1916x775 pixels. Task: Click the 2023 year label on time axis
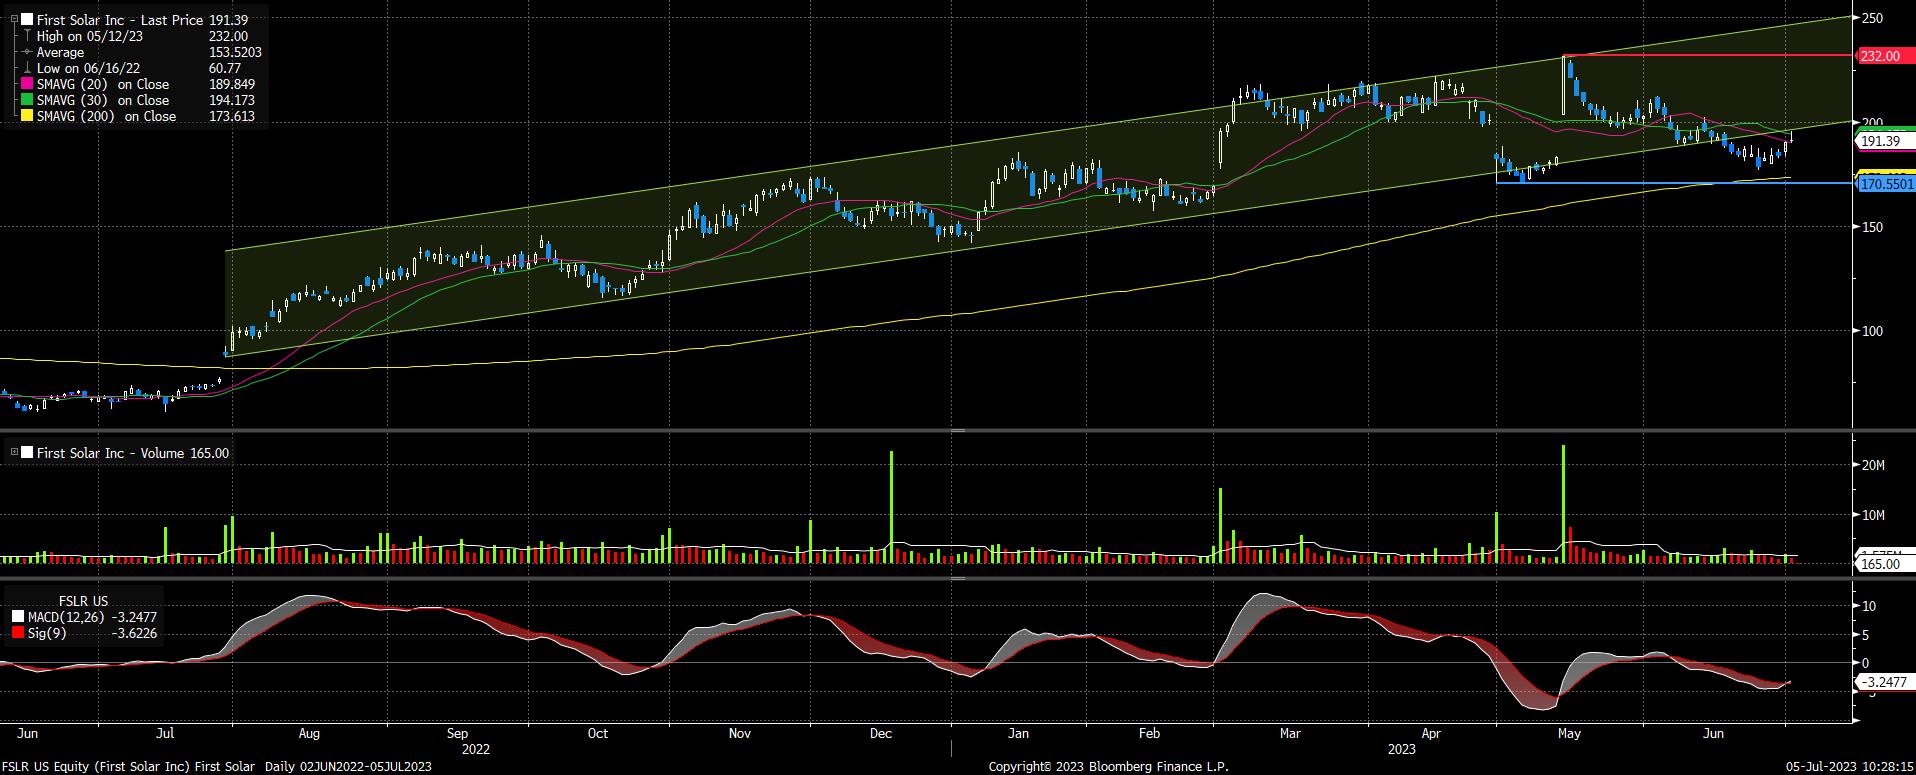pyautogui.click(x=1401, y=748)
